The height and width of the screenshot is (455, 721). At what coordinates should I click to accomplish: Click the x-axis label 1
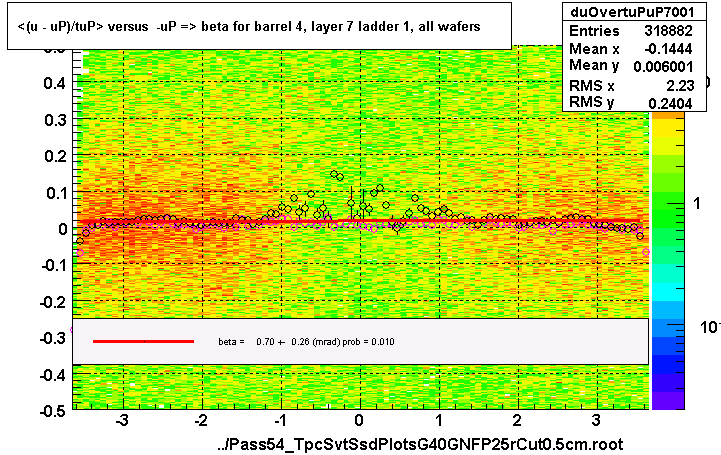tap(439, 420)
